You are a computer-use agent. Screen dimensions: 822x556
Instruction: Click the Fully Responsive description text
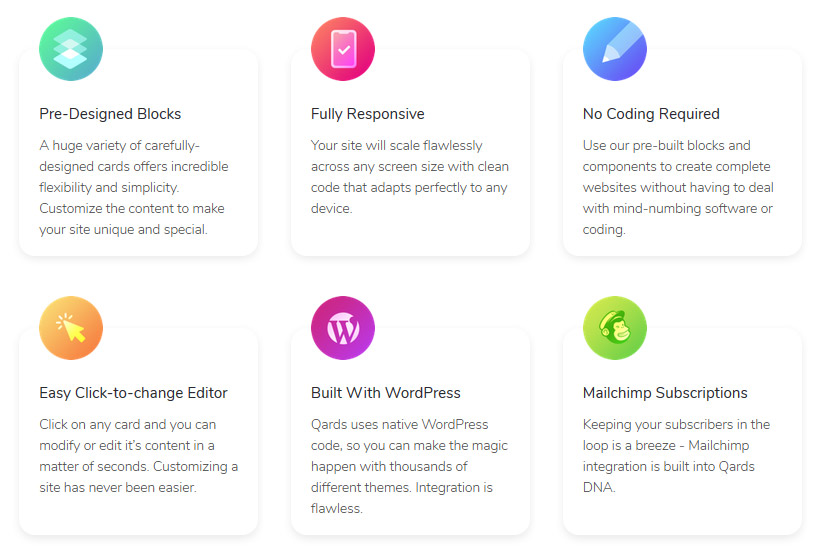coord(410,177)
